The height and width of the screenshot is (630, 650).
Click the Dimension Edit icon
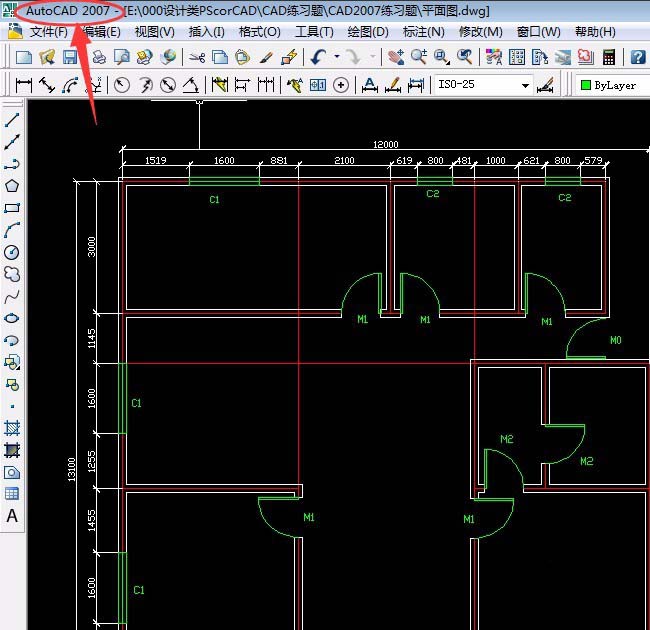[x=369, y=85]
